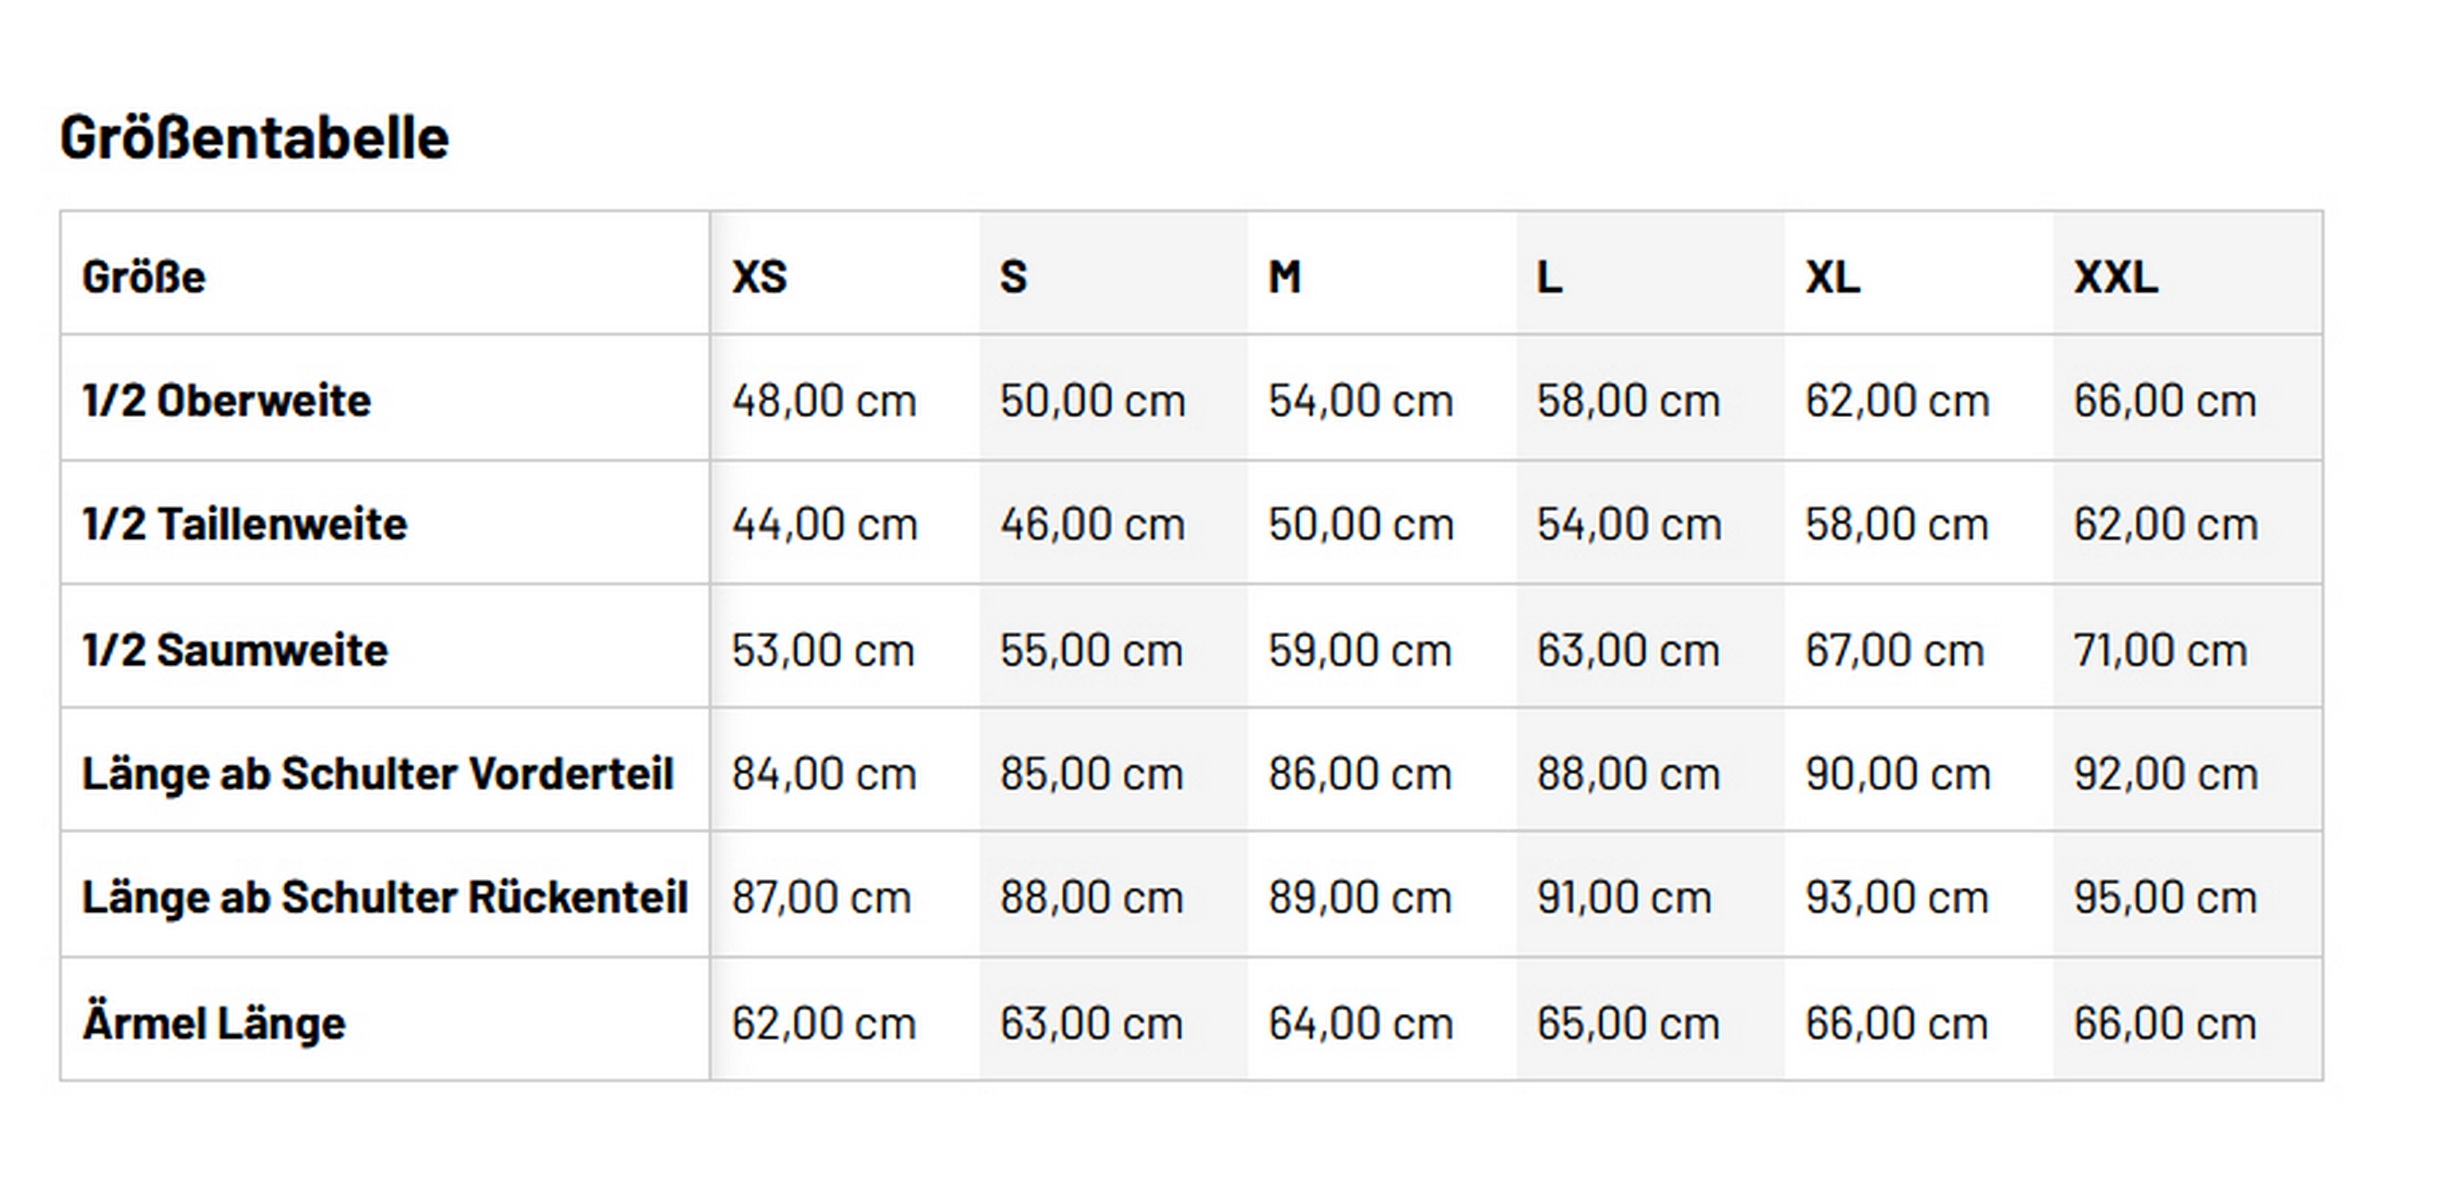Select the Taillenweite value for size M
This screenshot has width=2456, height=1200.
(x=1361, y=525)
